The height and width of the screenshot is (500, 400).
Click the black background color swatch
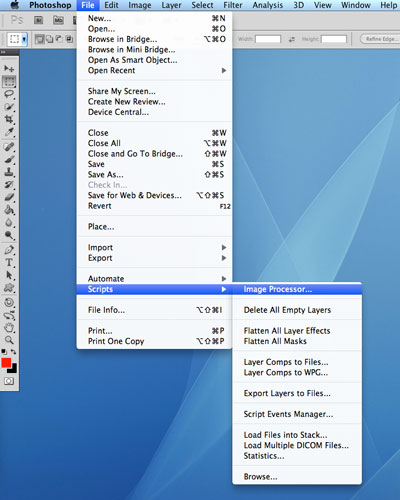coord(13,369)
